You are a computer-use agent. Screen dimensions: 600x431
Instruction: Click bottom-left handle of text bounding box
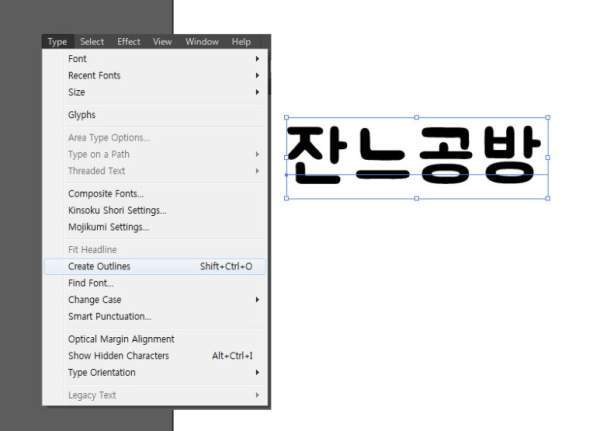tap(287, 198)
